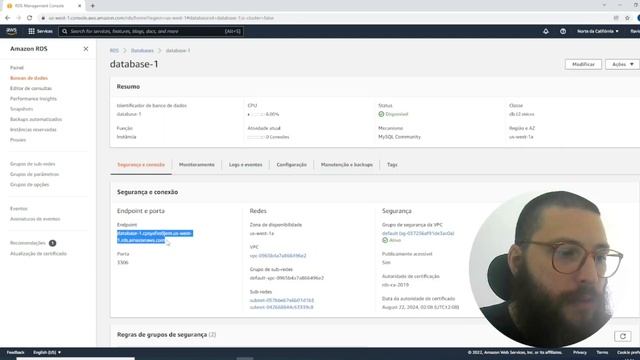Screen dimensions: 640x360
Task: Click the second subnet link under Sub-redes
Action: (x=282, y=307)
